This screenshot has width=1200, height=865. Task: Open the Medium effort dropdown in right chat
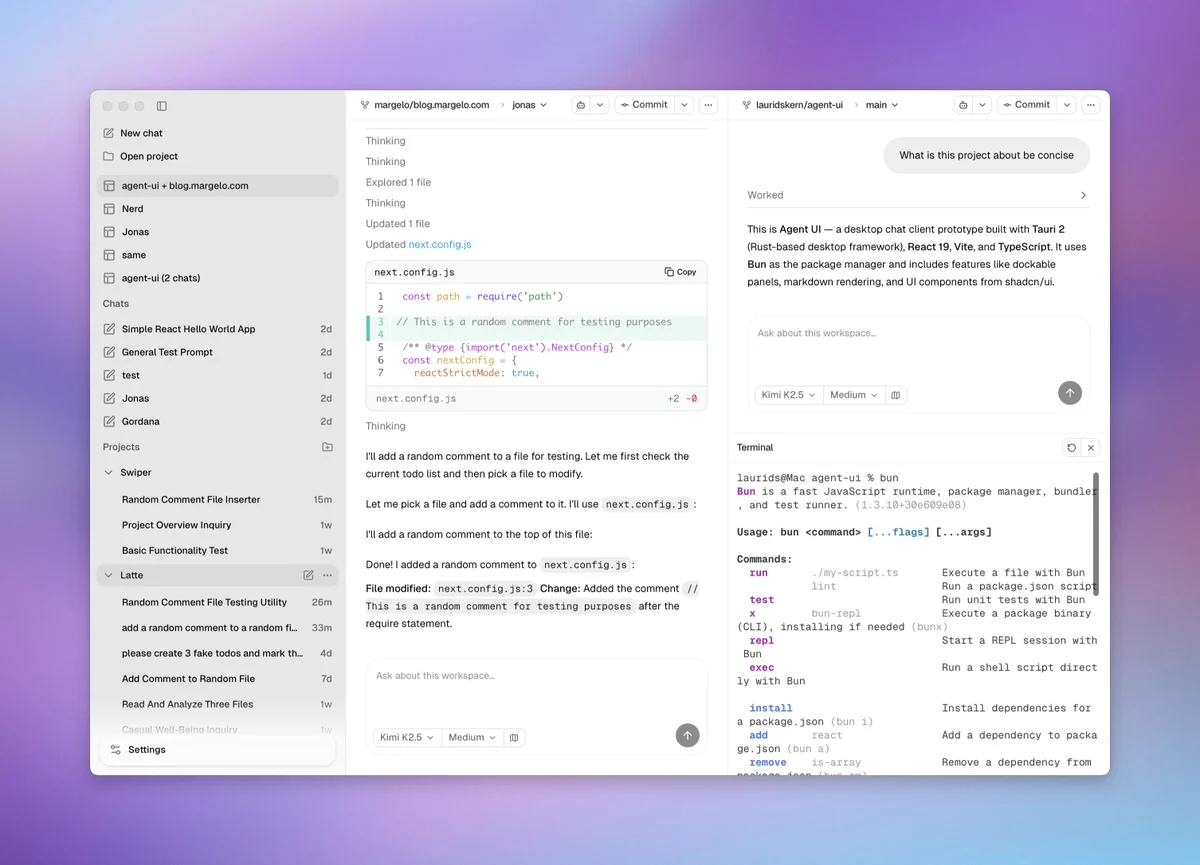click(854, 395)
